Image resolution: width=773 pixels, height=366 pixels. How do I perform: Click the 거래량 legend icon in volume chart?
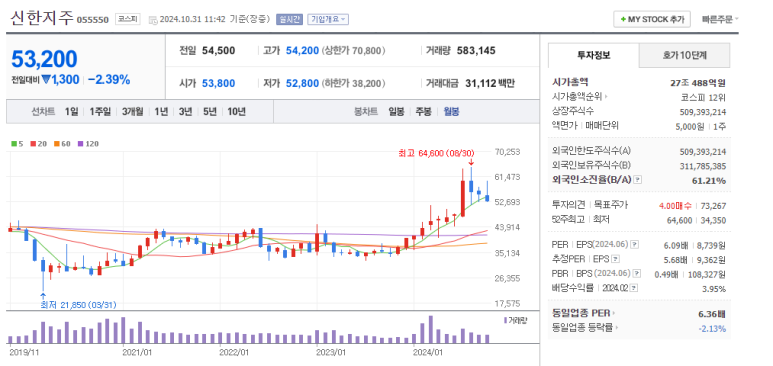point(505,321)
